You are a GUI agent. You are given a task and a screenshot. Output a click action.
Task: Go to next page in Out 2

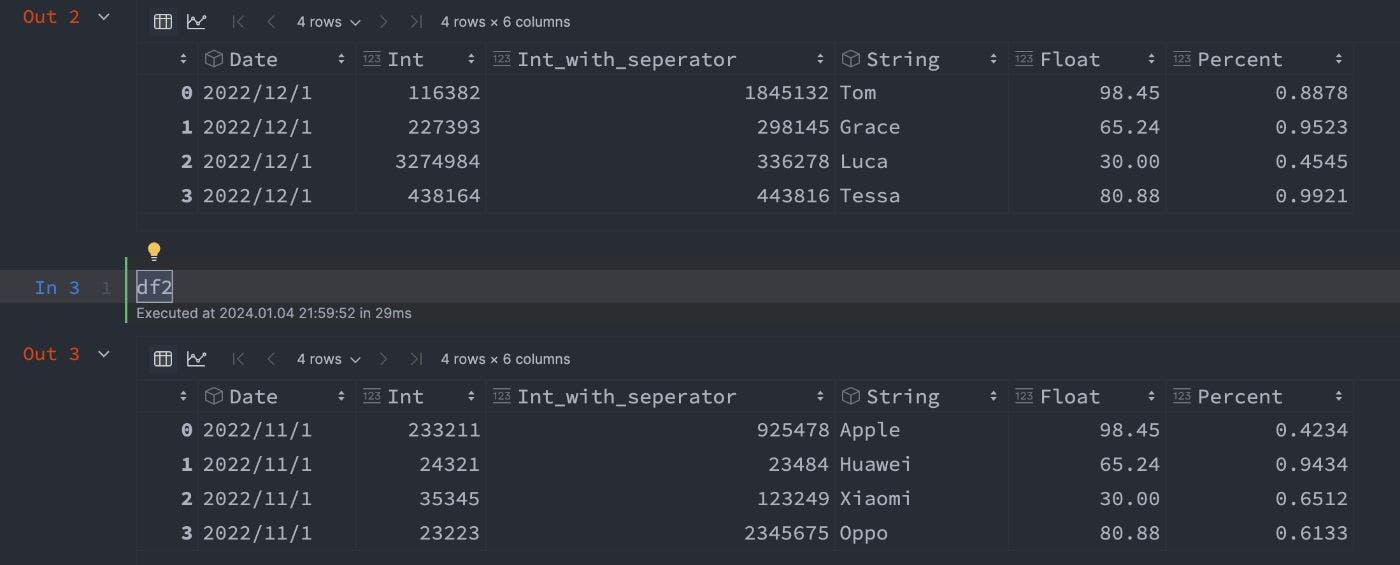[x=383, y=21]
